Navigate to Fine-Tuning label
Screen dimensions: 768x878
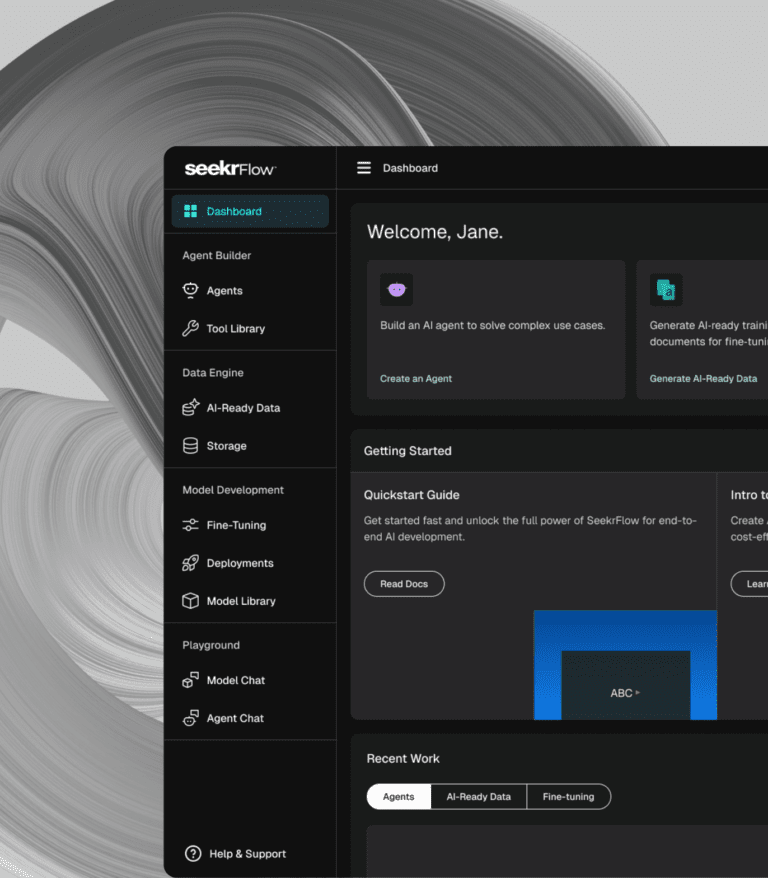click(x=236, y=525)
